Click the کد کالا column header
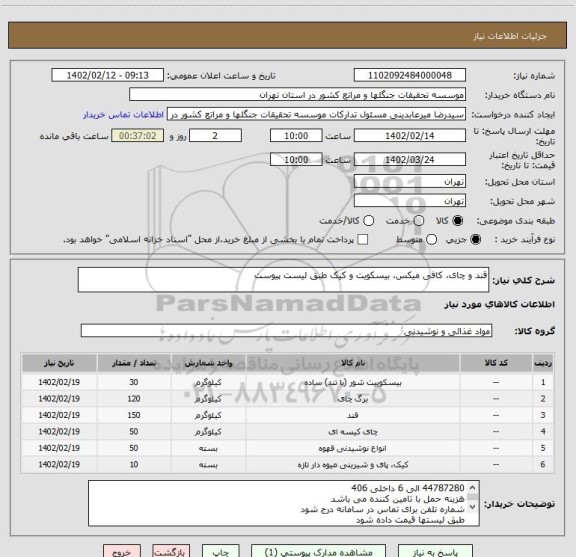 [x=496, y=363]
